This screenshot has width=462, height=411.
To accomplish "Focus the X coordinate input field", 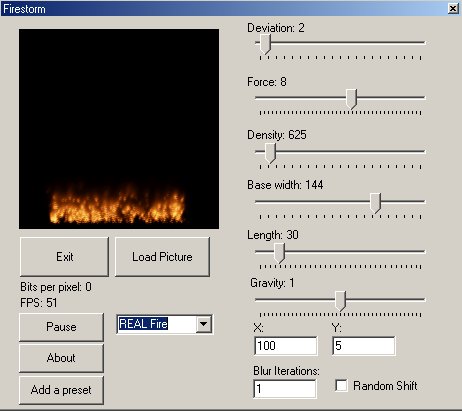I will pos(286,346).
